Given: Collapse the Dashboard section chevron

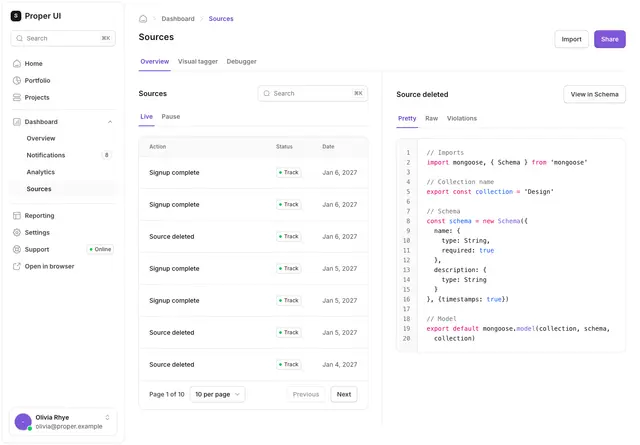Looking at the screenshot, I should click(110, 122).
